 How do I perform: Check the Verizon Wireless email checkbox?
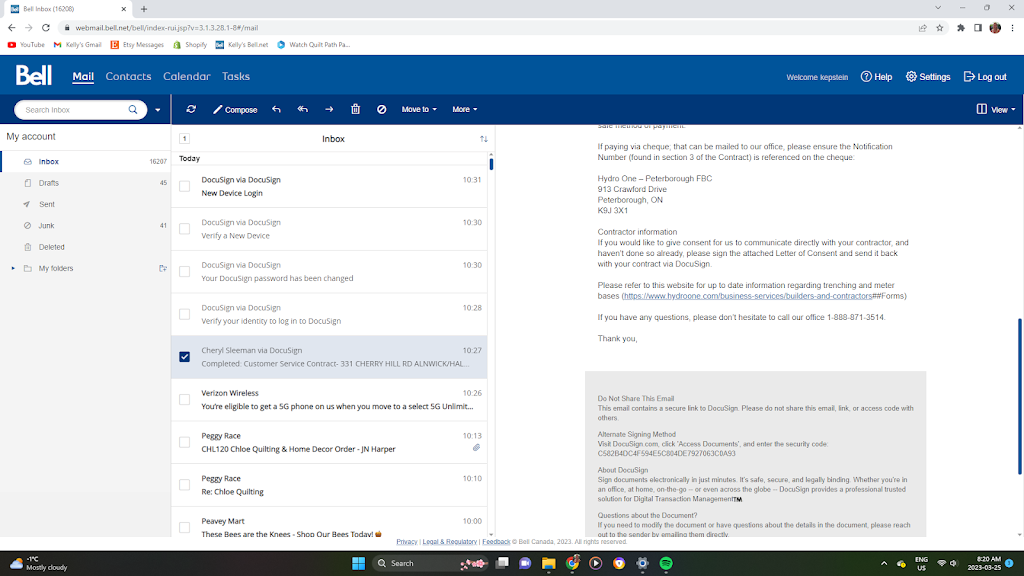coord(185,400)
